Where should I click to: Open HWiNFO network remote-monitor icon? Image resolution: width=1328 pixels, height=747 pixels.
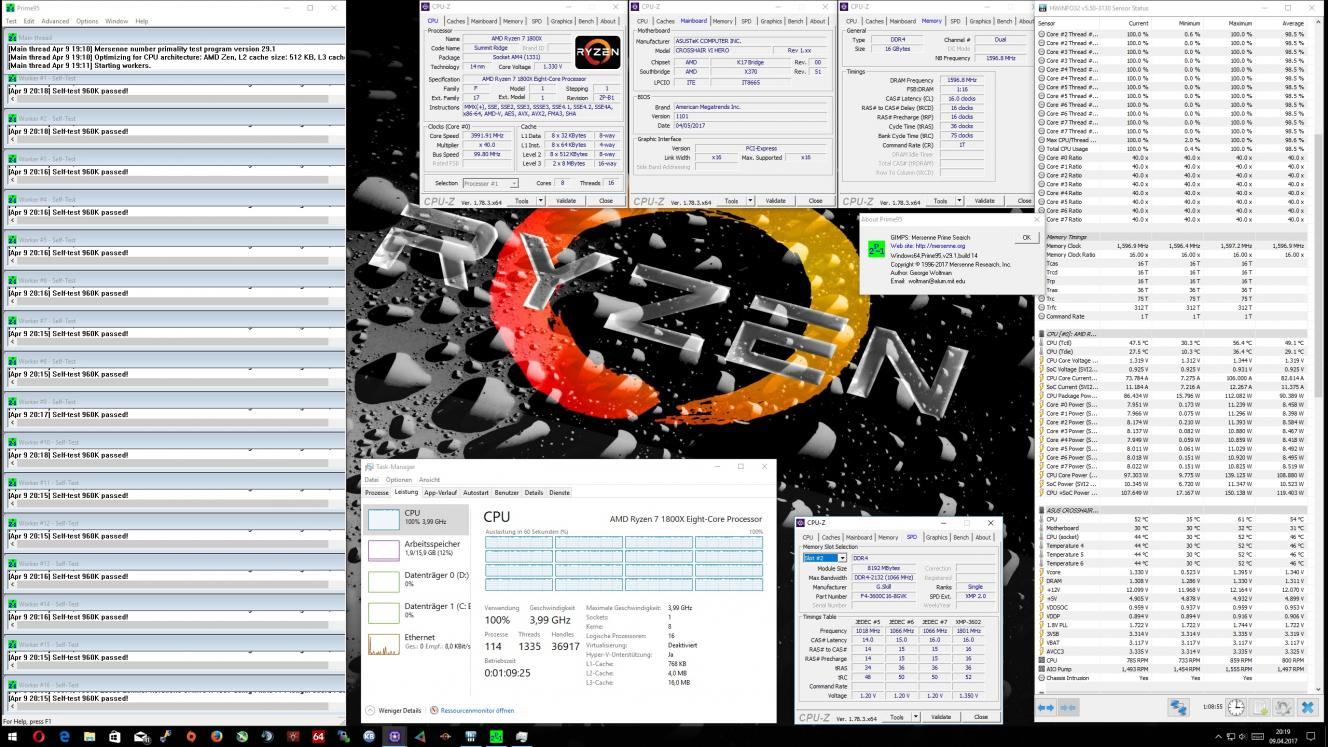pos(1178,707)
